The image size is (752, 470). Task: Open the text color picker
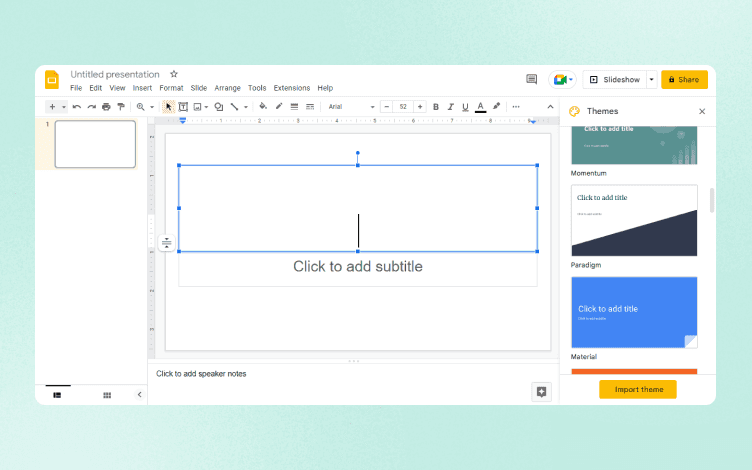coord(480,107)
